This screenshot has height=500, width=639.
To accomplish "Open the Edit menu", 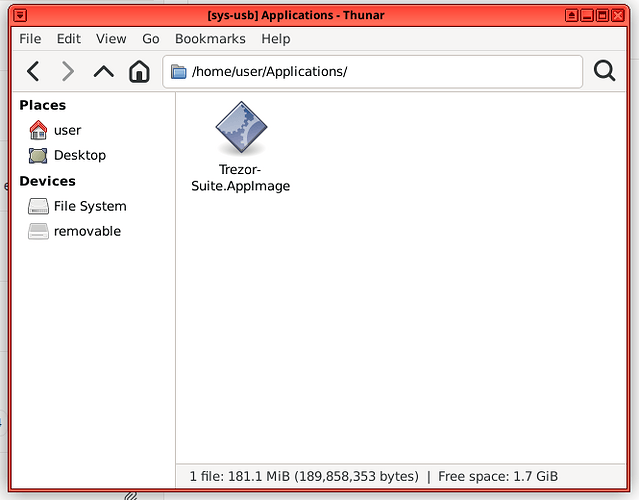I will click(68, 39).
